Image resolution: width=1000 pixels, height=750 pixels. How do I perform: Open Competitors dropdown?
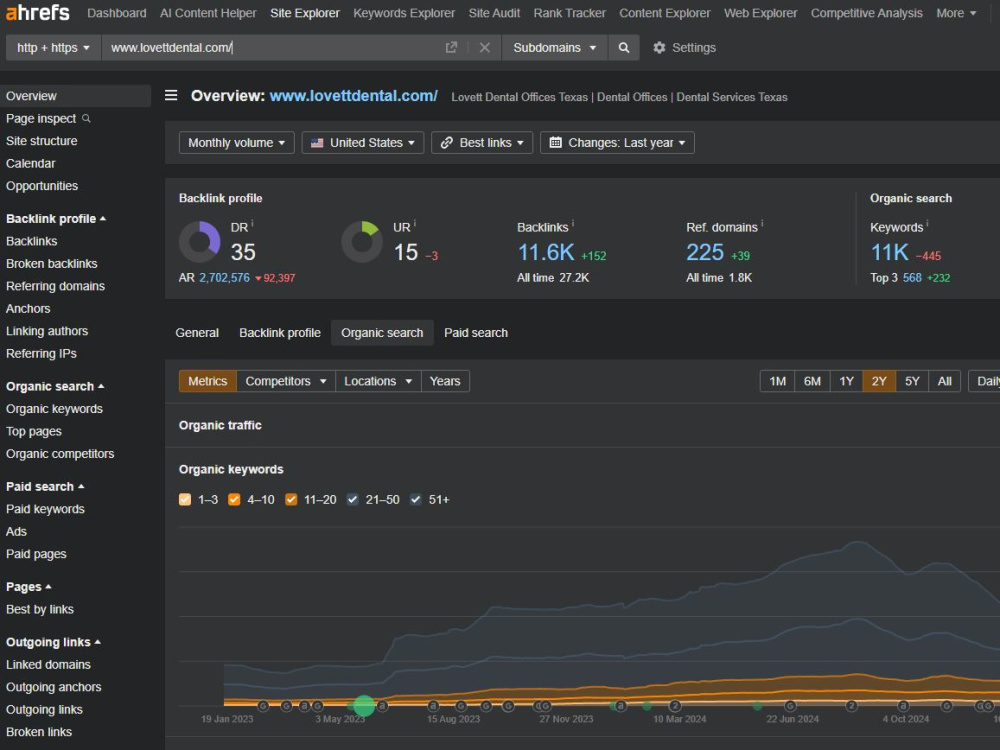[x=286, y=381]
